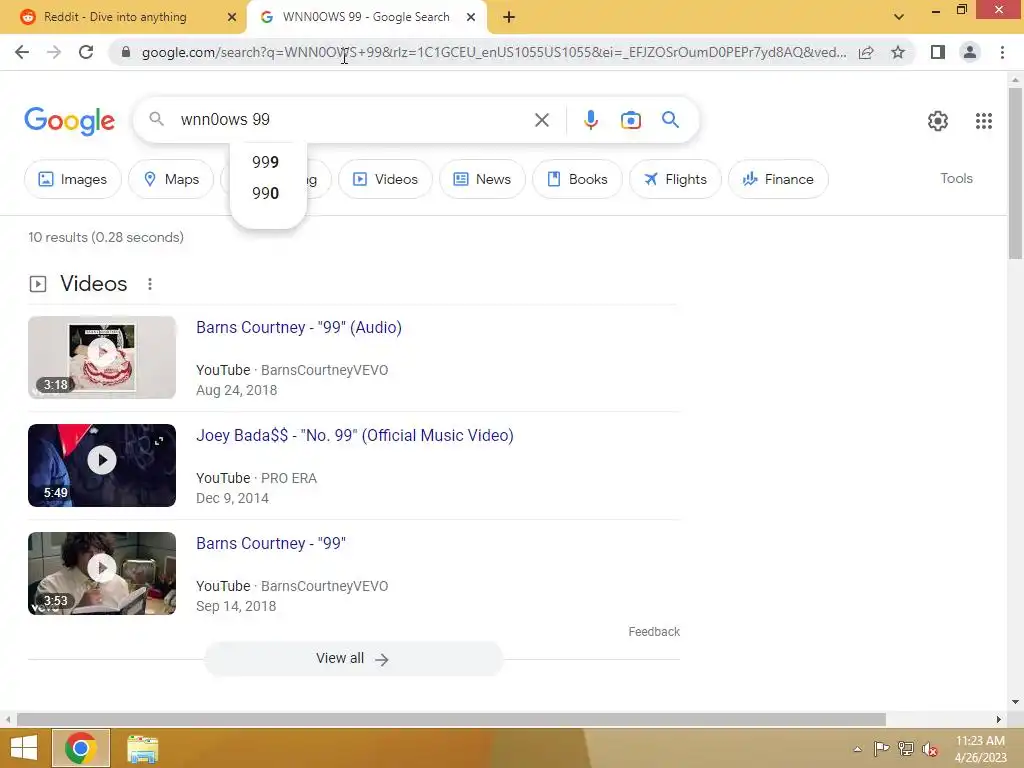Choose the 990 autocomplete suggestion
Screen dimensions: 1024x768
[266, 193]
